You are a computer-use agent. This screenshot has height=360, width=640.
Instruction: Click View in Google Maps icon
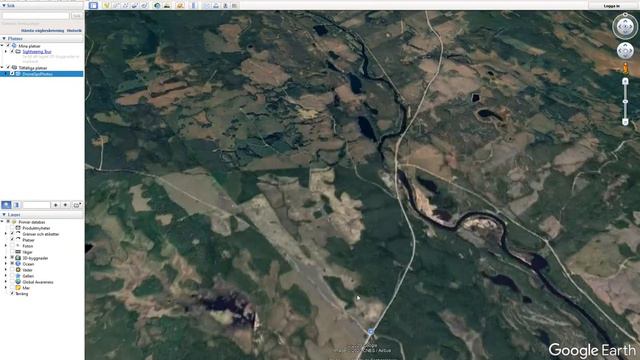tap(235, 5)
